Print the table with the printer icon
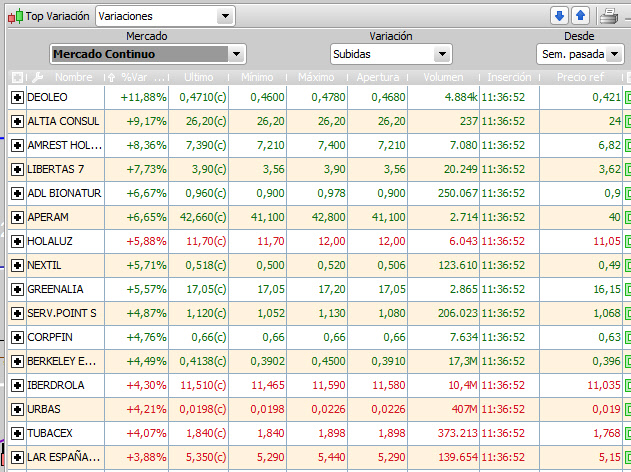Viewport: 631px width, 472px height. tap(608, 16)
